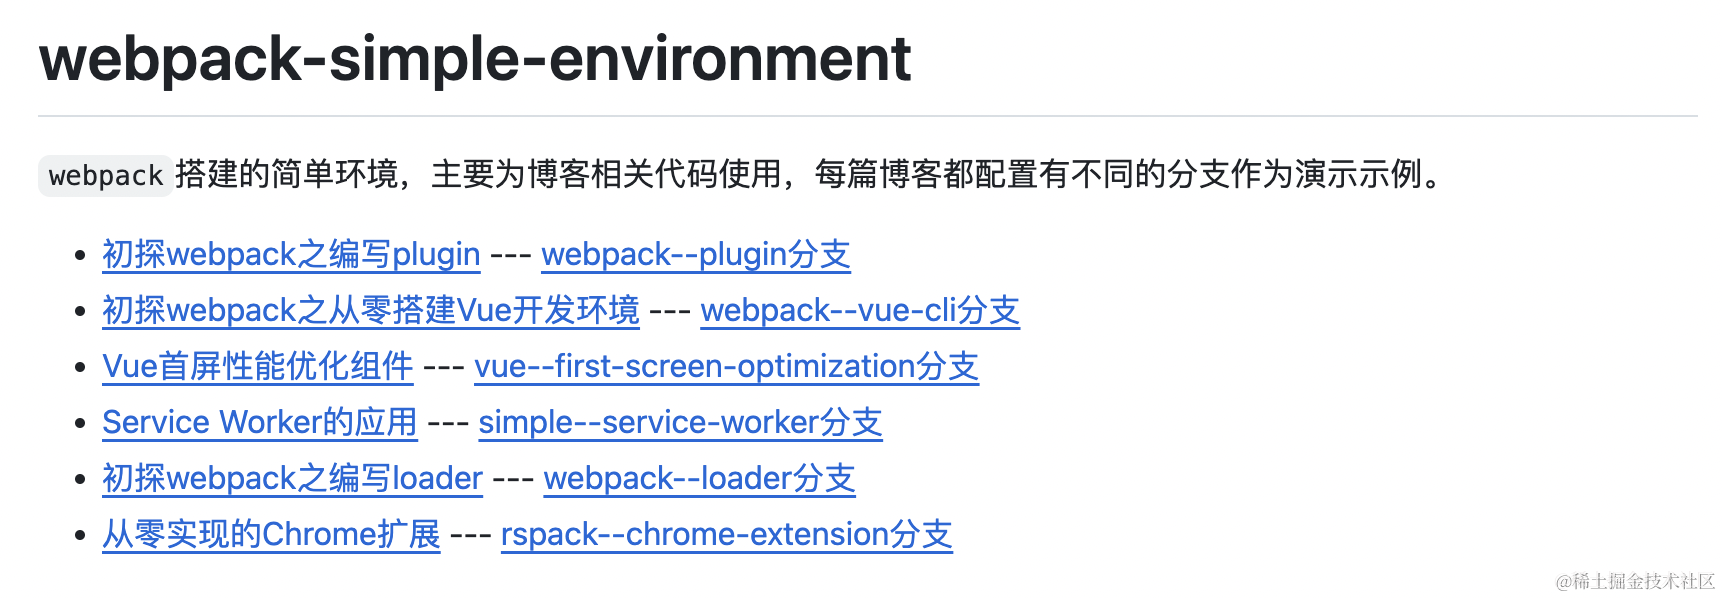Screen dimensions: 1722x598
Task: Open the 从零实现的Chrome扩展 article link
Action: (271, 535)
